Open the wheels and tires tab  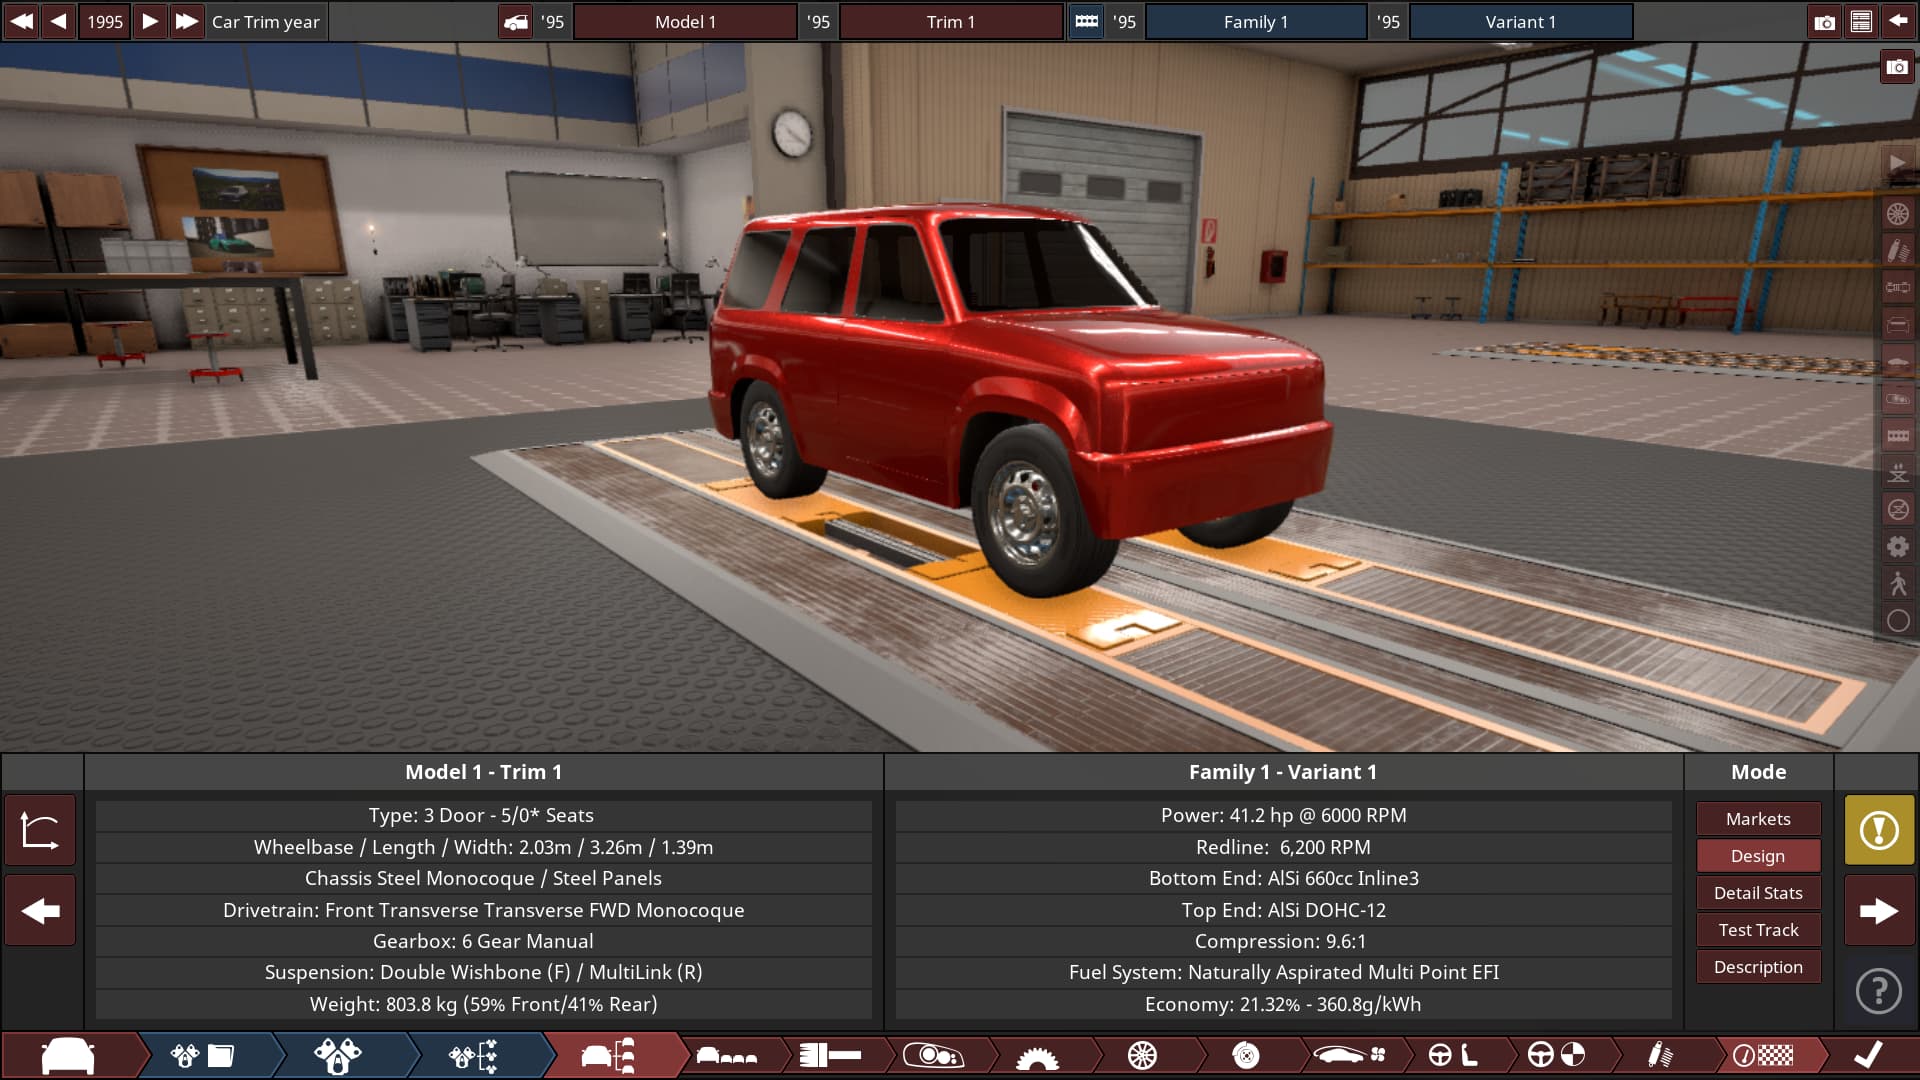(x=1142, y=1056)
